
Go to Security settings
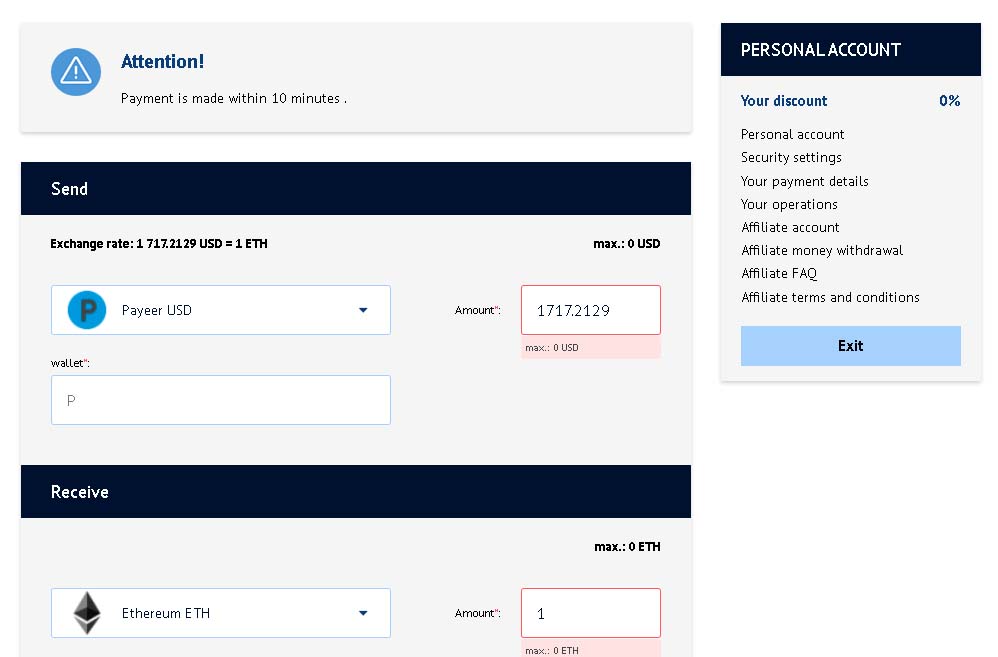[791, 157]
